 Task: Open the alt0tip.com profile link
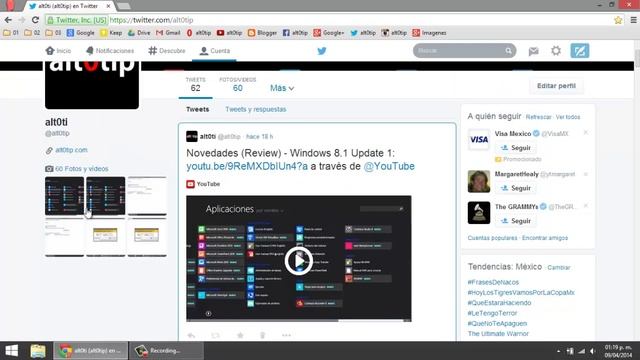[71, 150]
